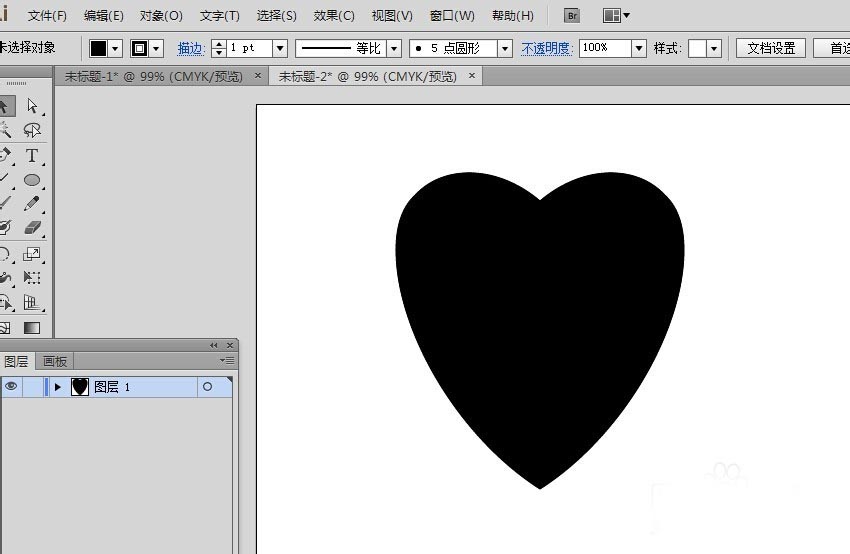850x554 pixels.
Task: Select the Direct Selection tool
Action: [32, 106]
